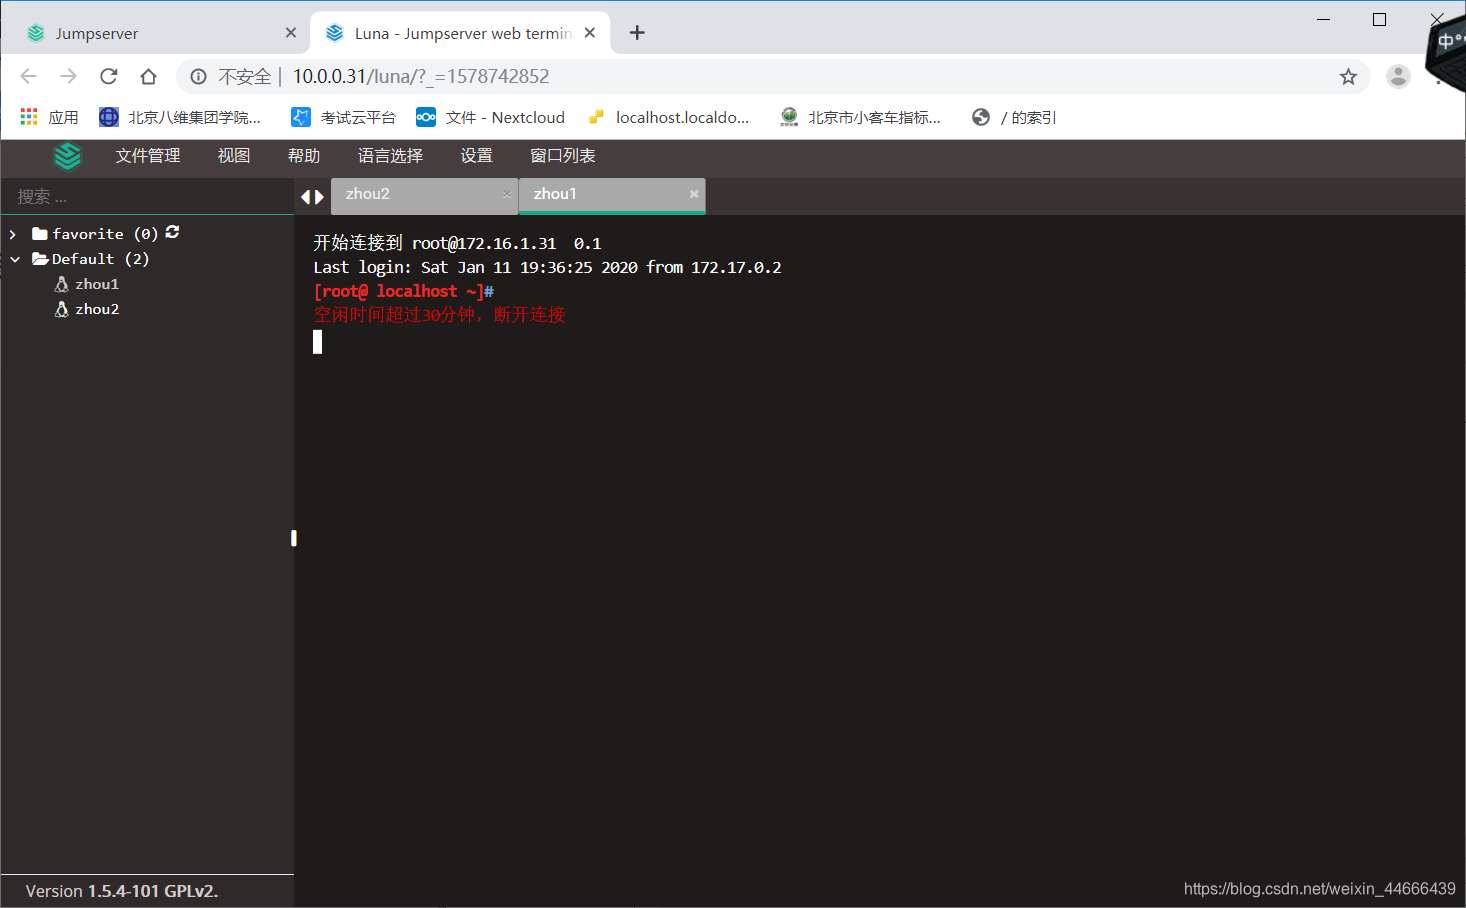Click the 北京八维集团学院 bookmark favicon
This screenshot has height=908, width=1466.
click(x=109, y=117)
